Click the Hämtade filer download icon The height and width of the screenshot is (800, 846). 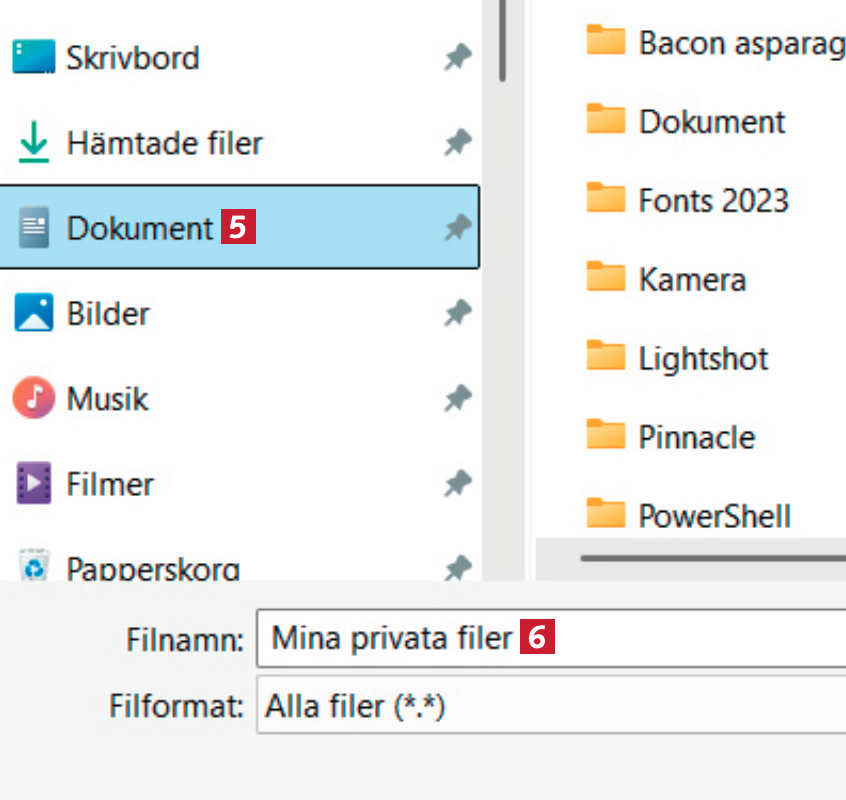(x=33, y=144)
